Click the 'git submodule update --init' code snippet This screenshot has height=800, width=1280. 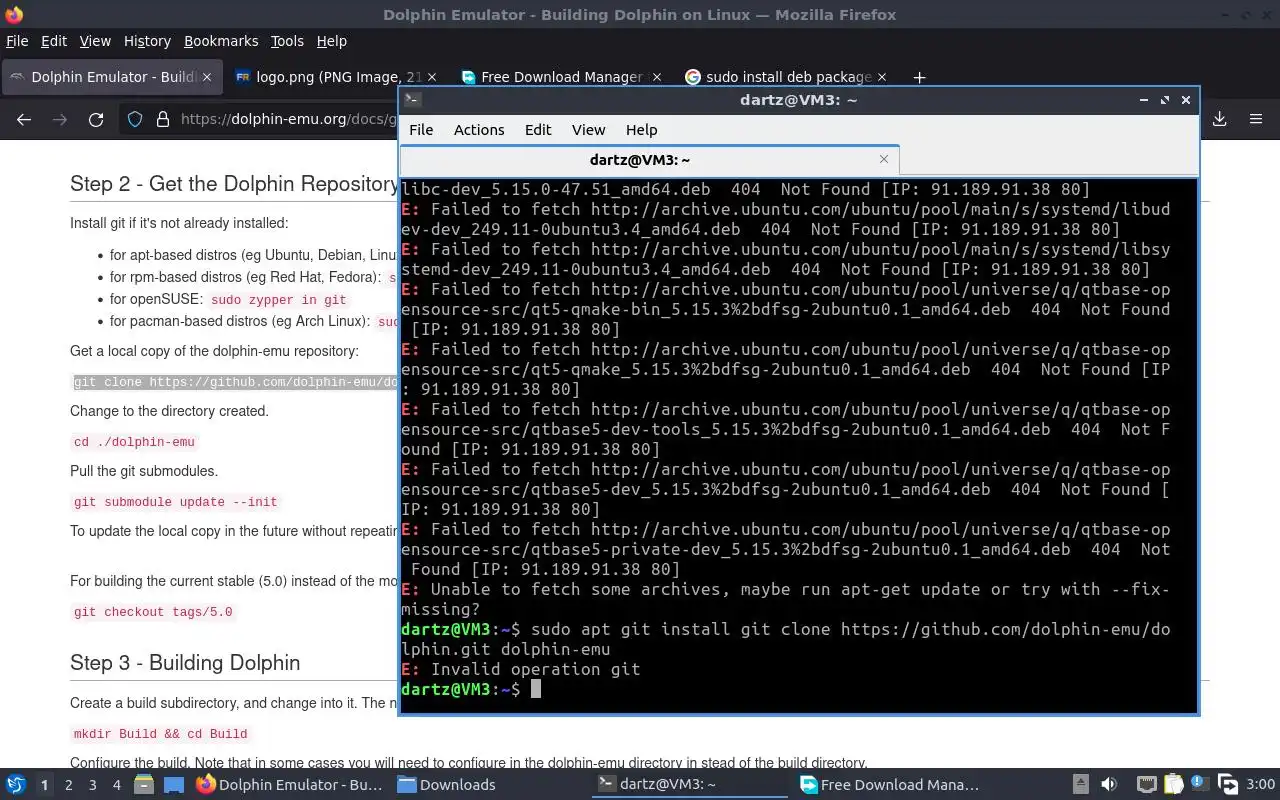pyautogui.click(x=176, y=502)
